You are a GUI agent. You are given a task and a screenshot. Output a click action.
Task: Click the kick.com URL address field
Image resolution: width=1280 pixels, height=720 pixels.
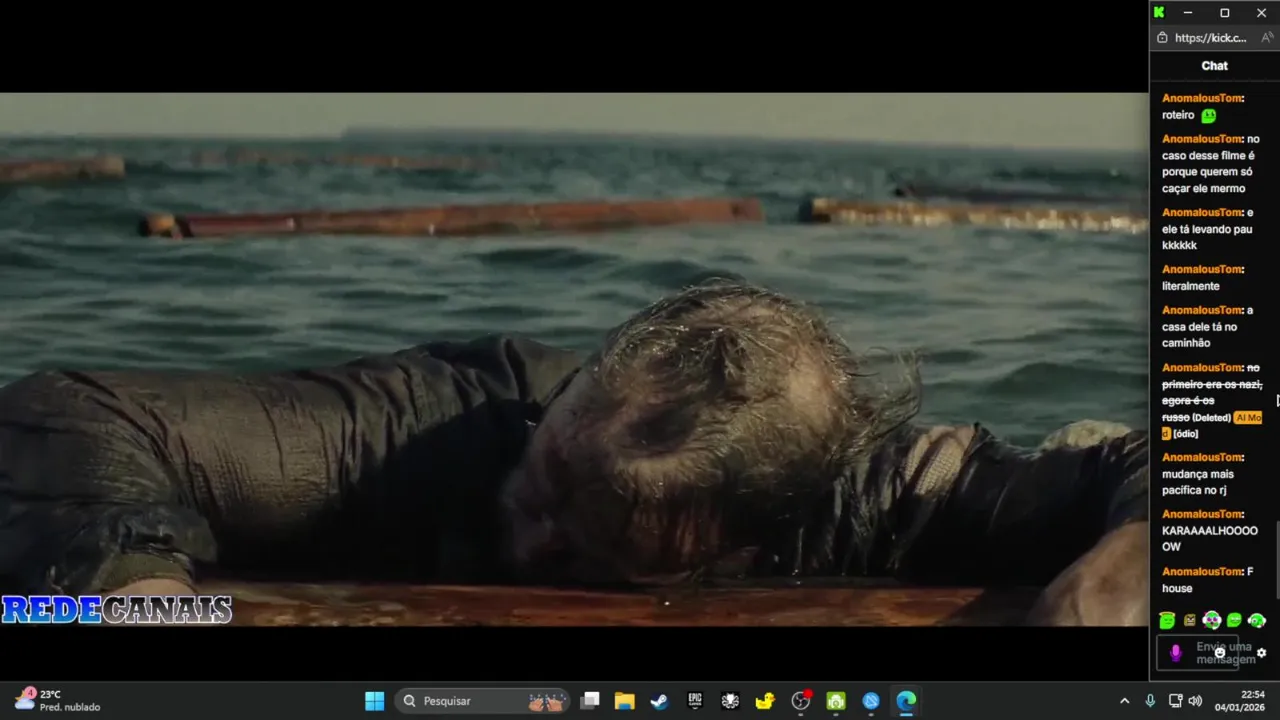(1210, 38)
